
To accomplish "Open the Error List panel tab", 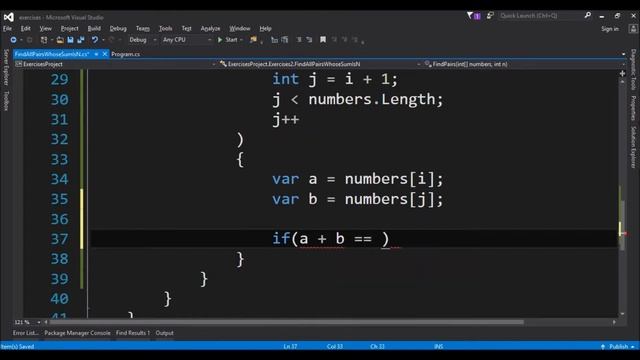I will click(25, 333).
